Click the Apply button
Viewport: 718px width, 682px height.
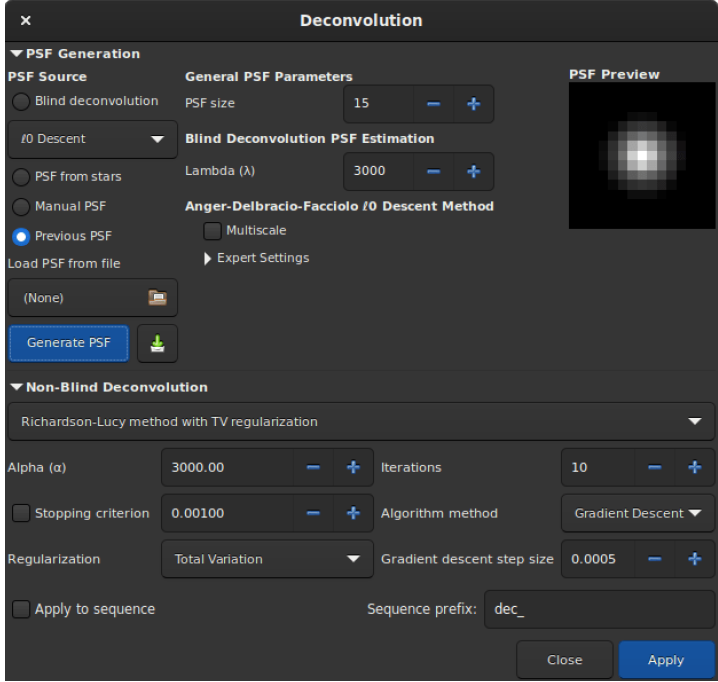pyautogui.click(x=665, y=660)
